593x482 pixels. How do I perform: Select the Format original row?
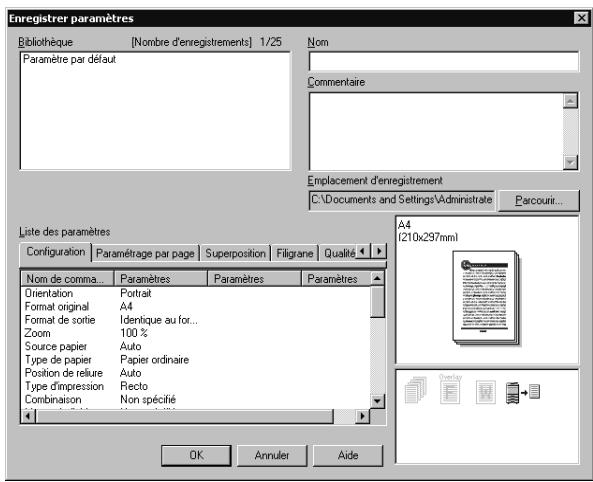196,306
